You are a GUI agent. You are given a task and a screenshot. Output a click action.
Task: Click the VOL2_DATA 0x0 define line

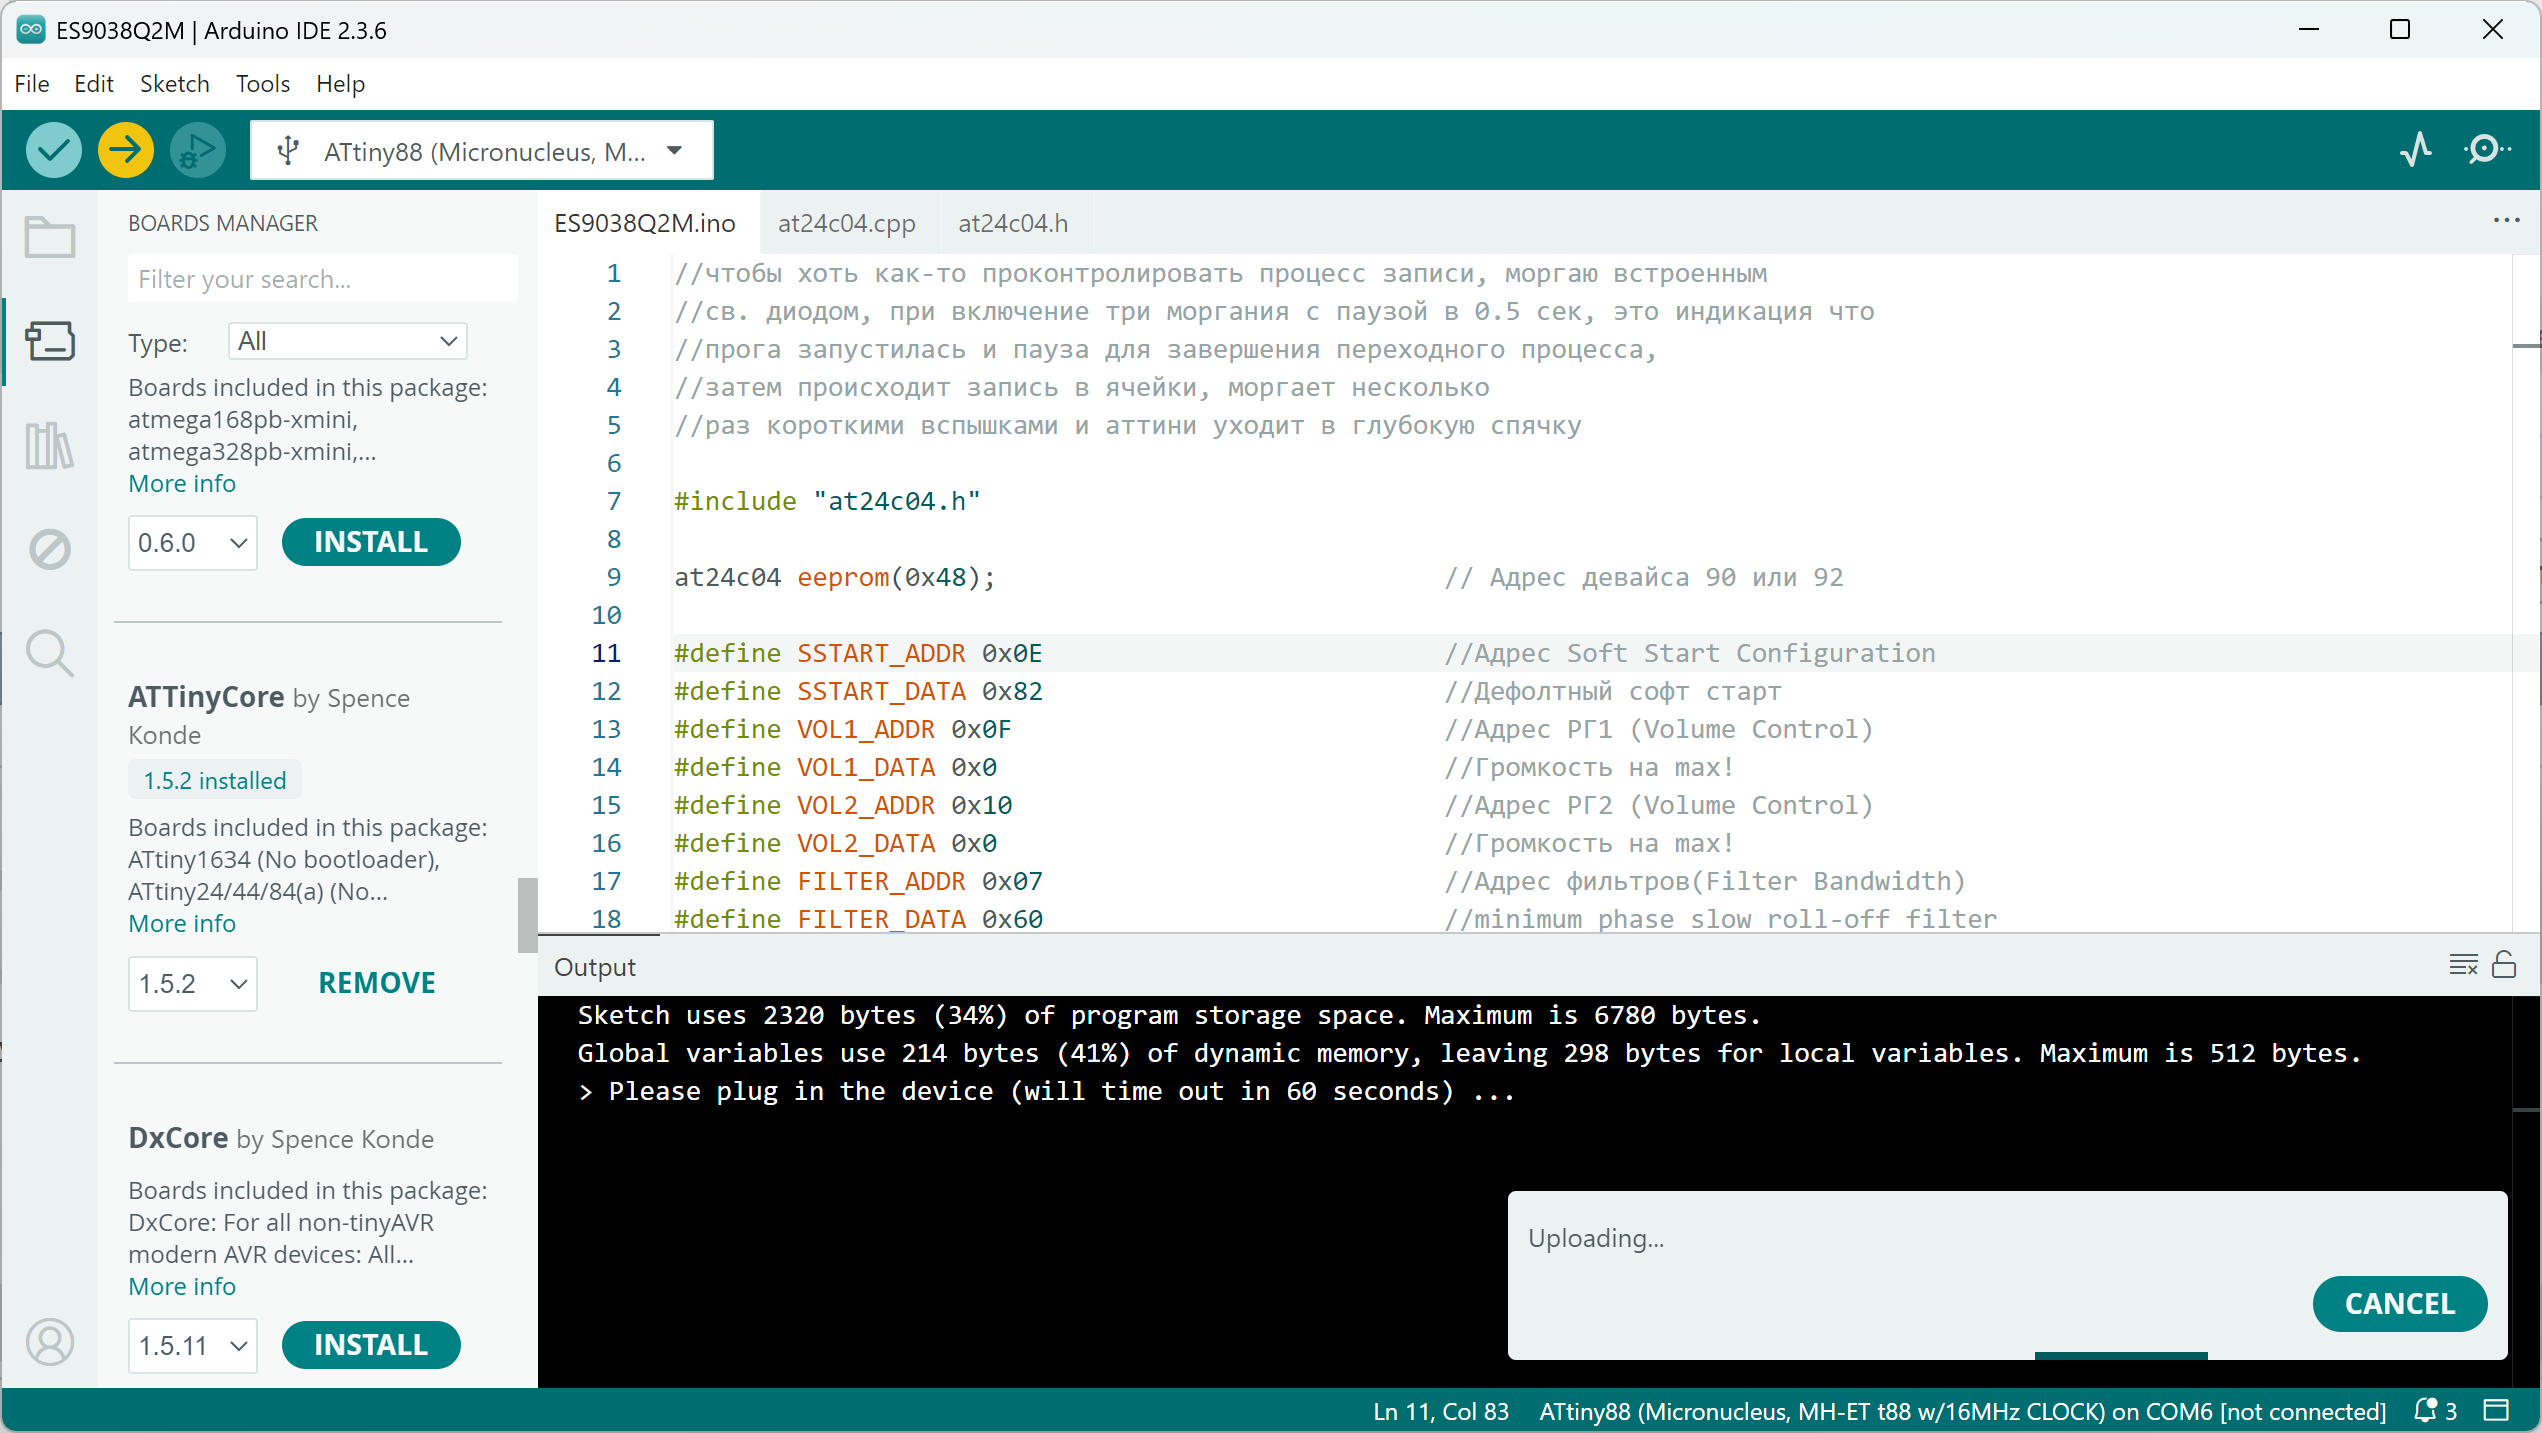835,843
